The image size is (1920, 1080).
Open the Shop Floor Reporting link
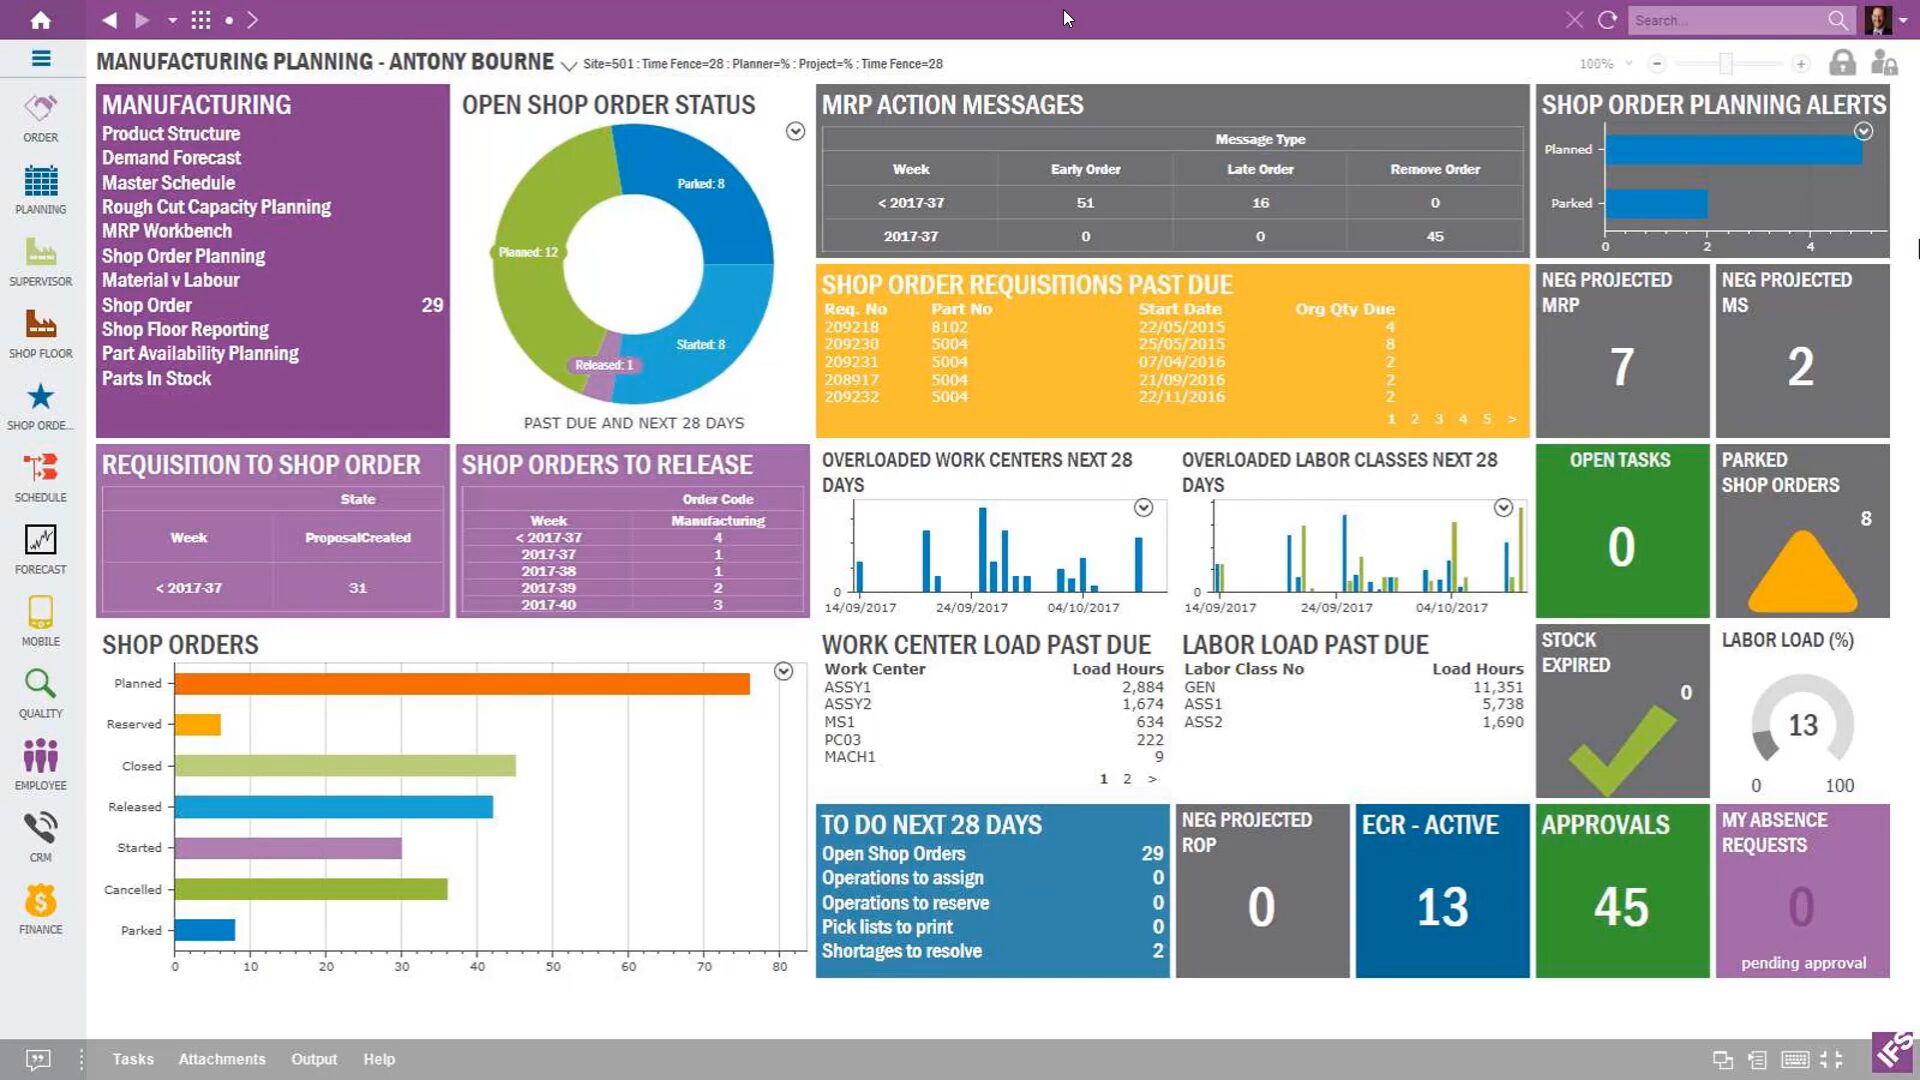(x=185, y=329)
